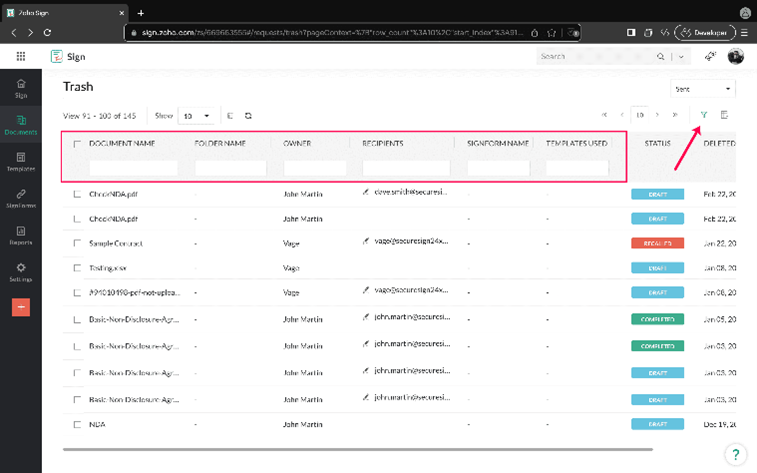Expand the search scope dropdown arrow
The image size is (757, 473).
pos(683,57)
